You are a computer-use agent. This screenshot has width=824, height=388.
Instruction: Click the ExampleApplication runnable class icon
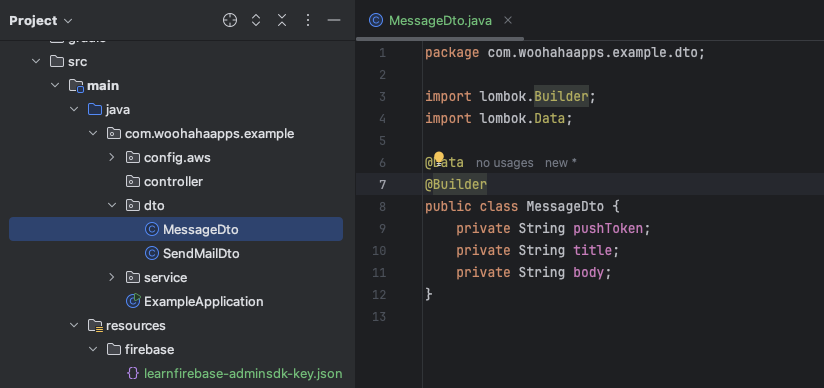pyautogui.click(x=133, y=301)
